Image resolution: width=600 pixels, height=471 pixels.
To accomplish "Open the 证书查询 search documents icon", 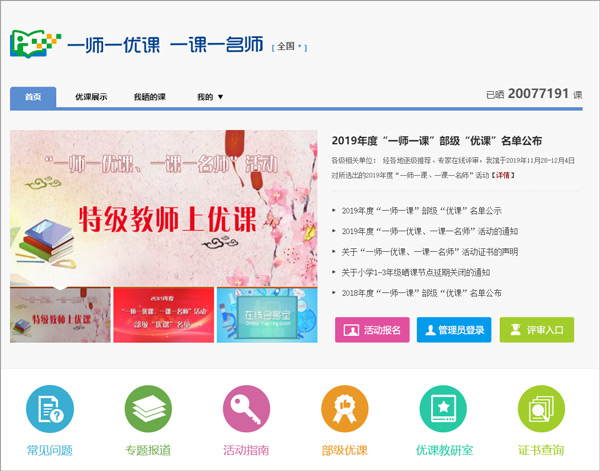I will [x=541, y=409].
